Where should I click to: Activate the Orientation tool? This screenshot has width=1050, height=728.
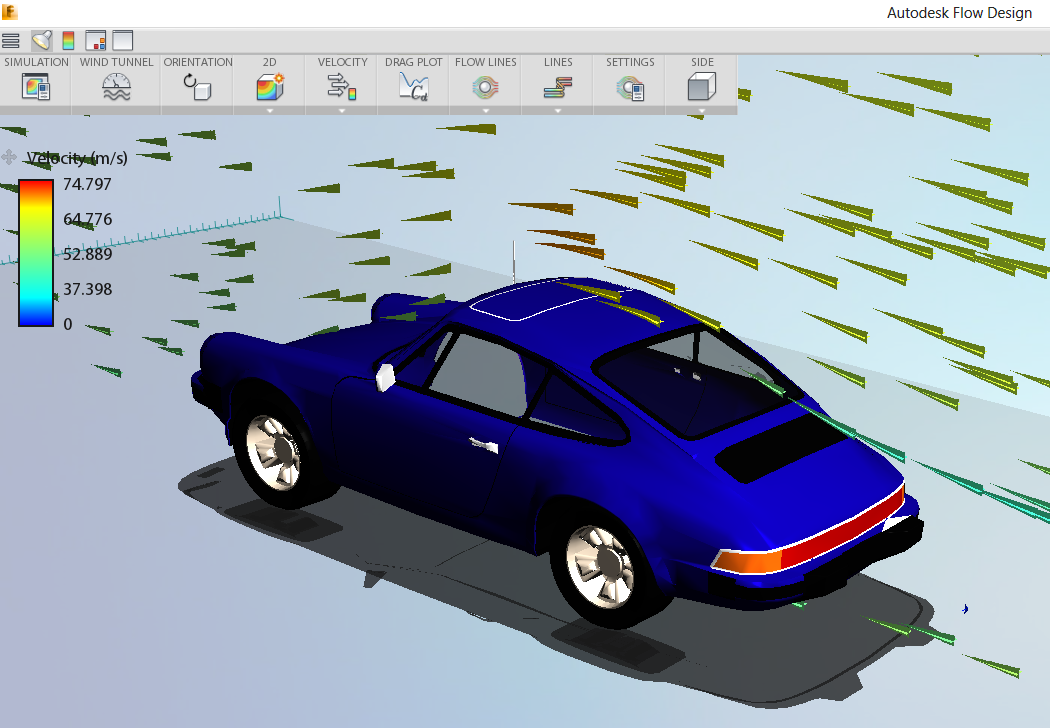tap(196, 87)
